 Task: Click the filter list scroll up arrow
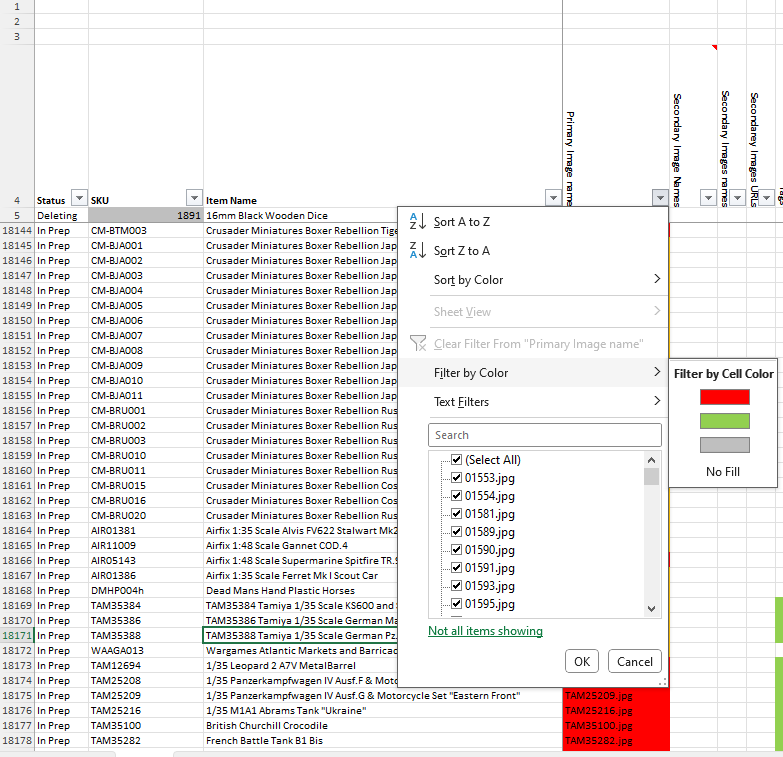click(651, 460)
